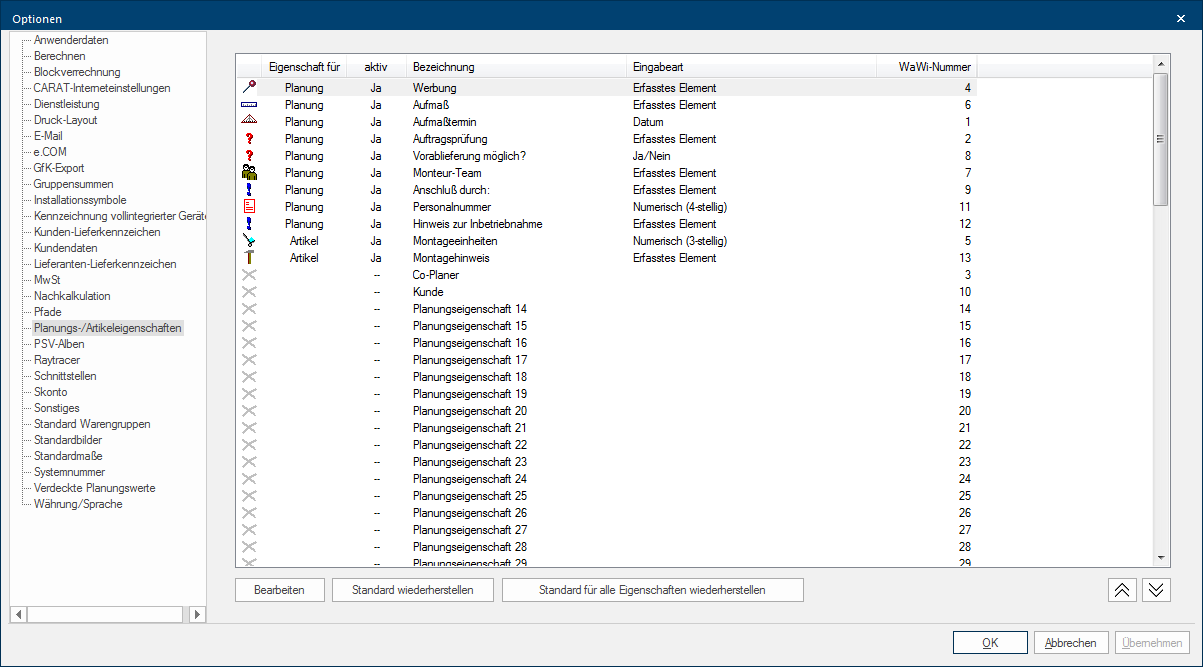Select MwSt in the options tree
The image size is (1203, 667).
click(x=47, y=280)
